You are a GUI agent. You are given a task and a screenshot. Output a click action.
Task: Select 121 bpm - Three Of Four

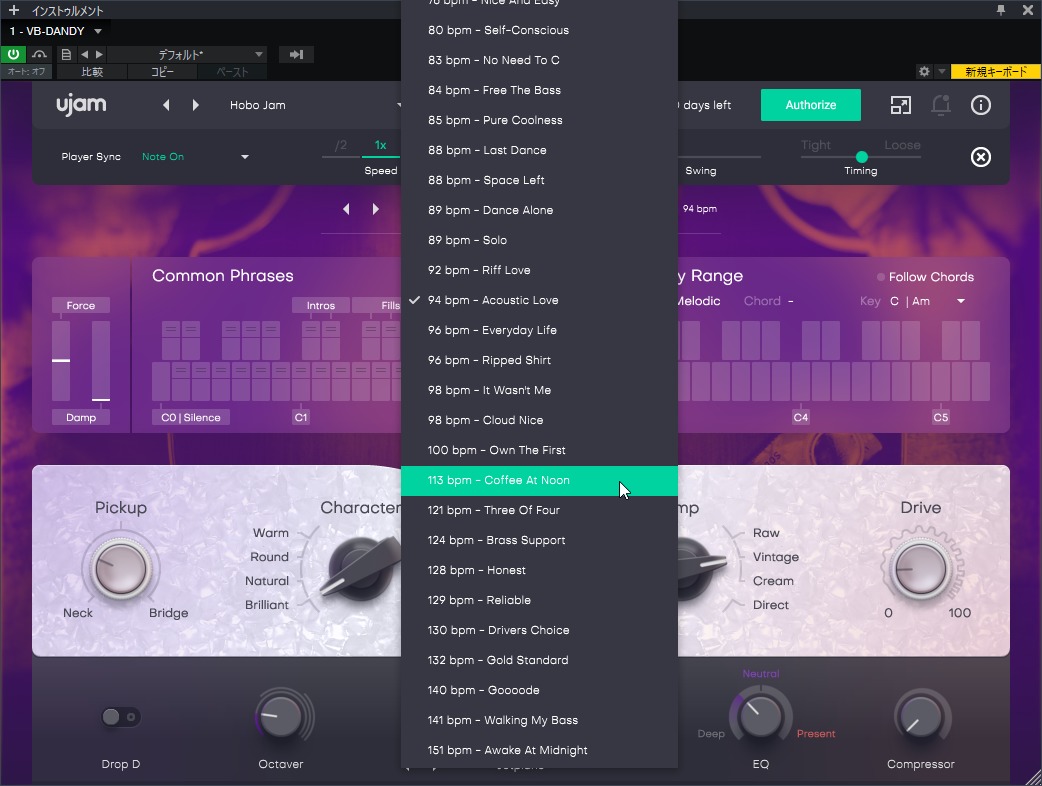tap(539, 510)
